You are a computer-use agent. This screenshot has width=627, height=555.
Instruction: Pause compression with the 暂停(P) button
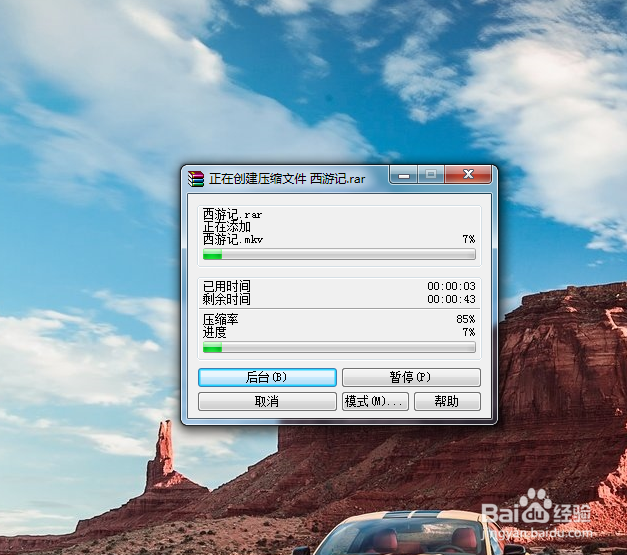411,377
